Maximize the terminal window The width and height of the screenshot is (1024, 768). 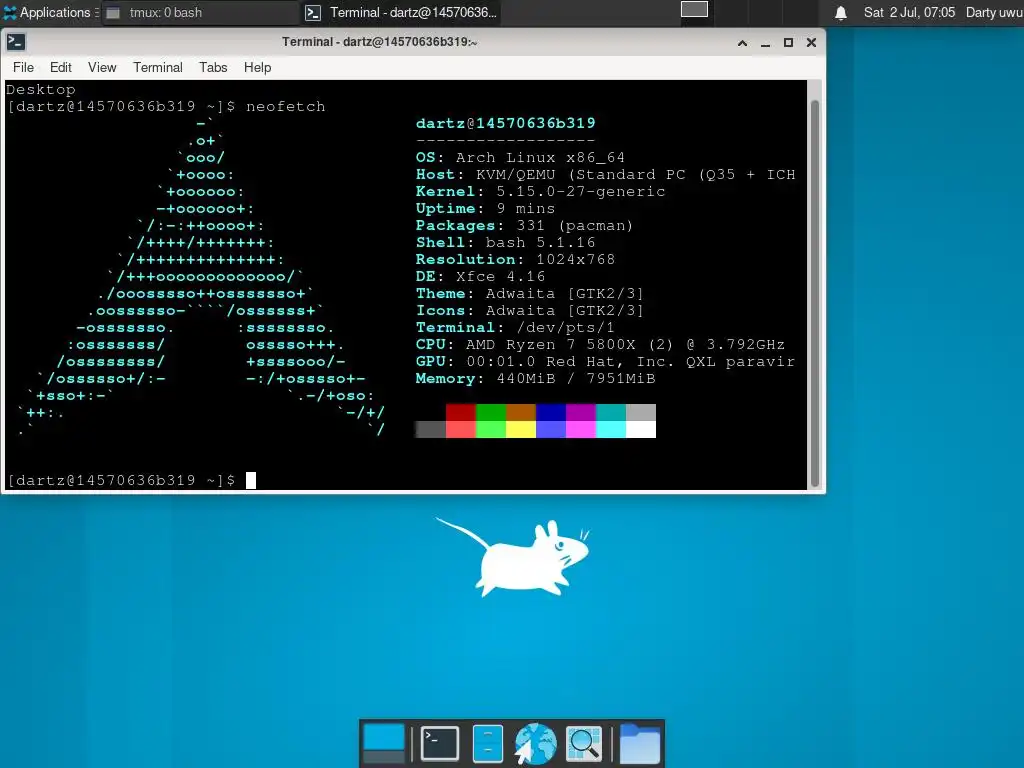pos(788,43)
